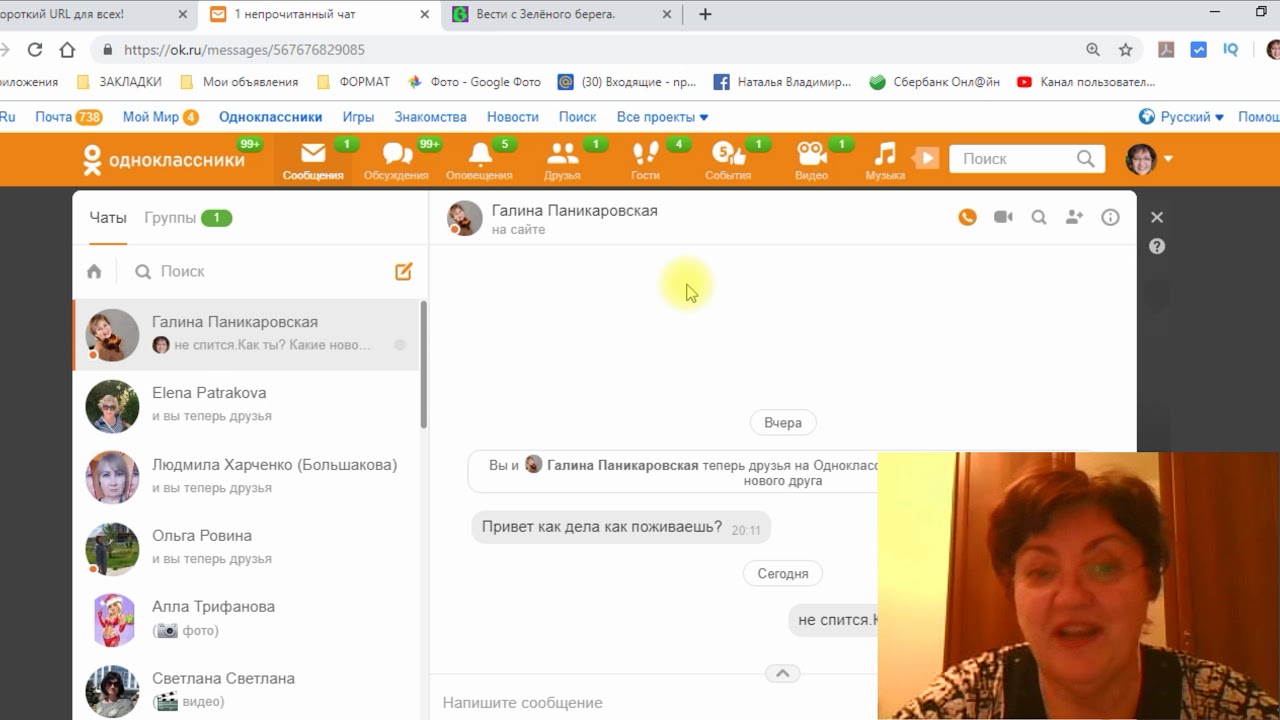Open chat with Ольга Ровина

coord(246,548)
